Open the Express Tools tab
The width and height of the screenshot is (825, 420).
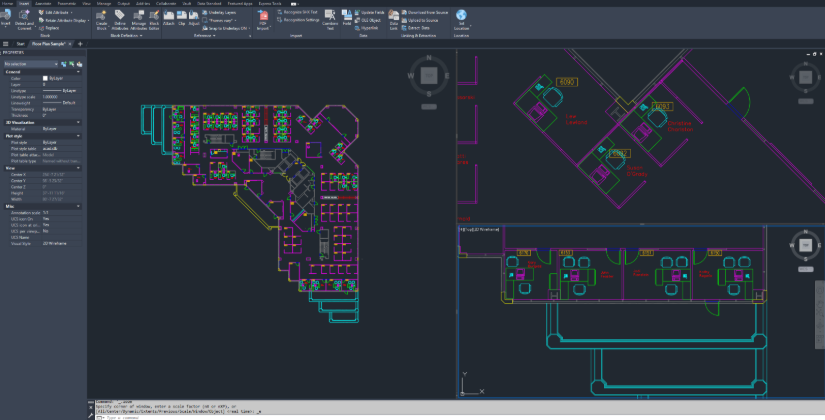[x=270, y=3]
